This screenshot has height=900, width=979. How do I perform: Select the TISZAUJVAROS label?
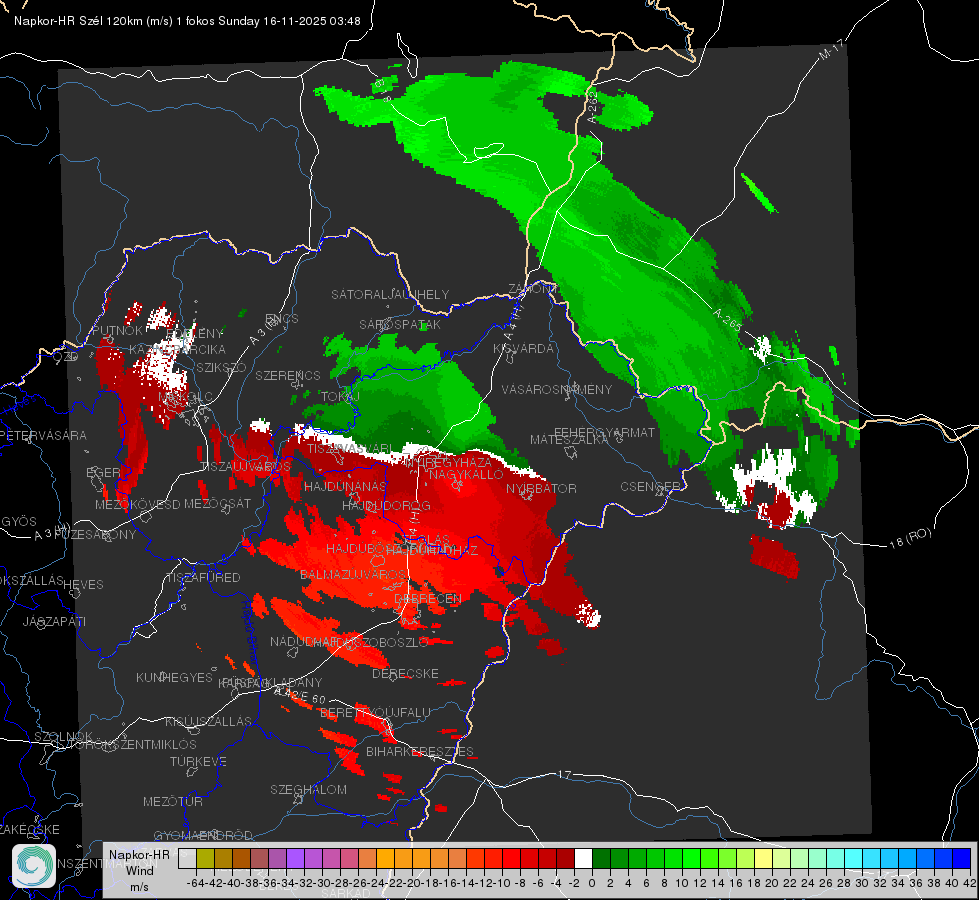[x=246, y=467]
